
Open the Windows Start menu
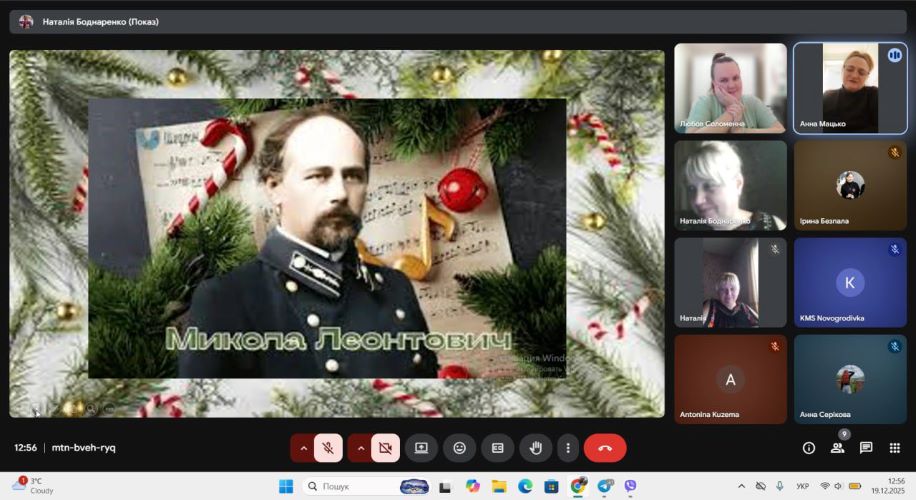[x=286, y=486]
